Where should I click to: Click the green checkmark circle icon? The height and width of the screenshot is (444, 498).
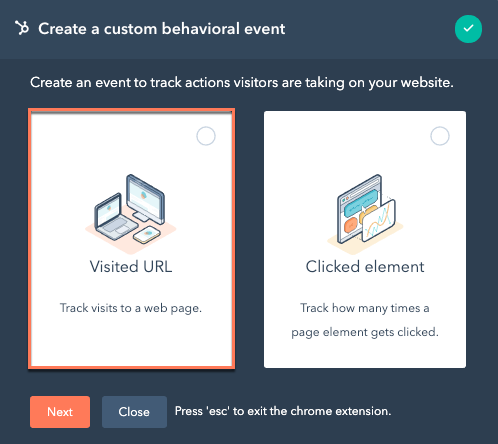click(468, 29)
